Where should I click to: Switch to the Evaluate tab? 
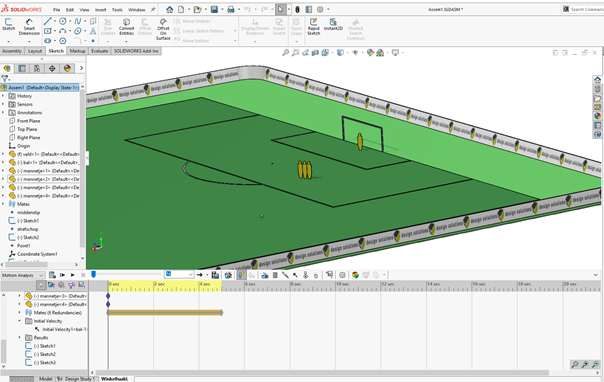[100, 51]
